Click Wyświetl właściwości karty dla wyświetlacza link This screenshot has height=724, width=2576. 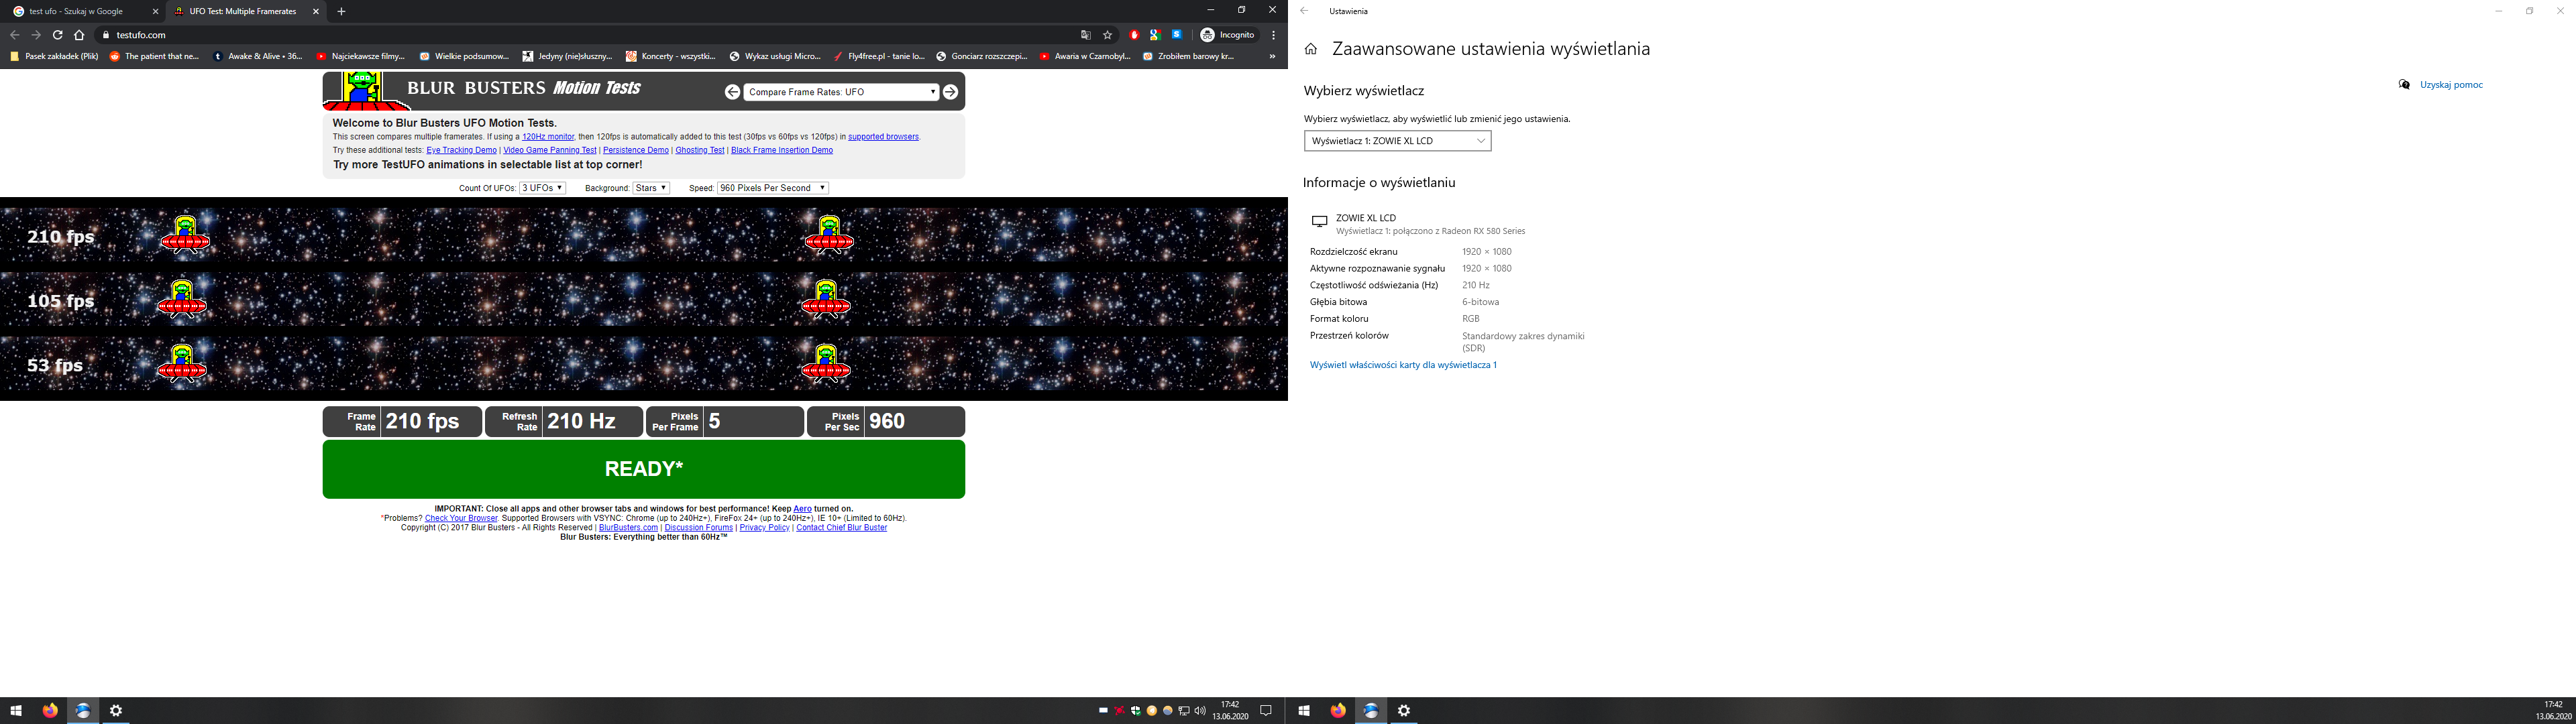(x=1403, y=363)
